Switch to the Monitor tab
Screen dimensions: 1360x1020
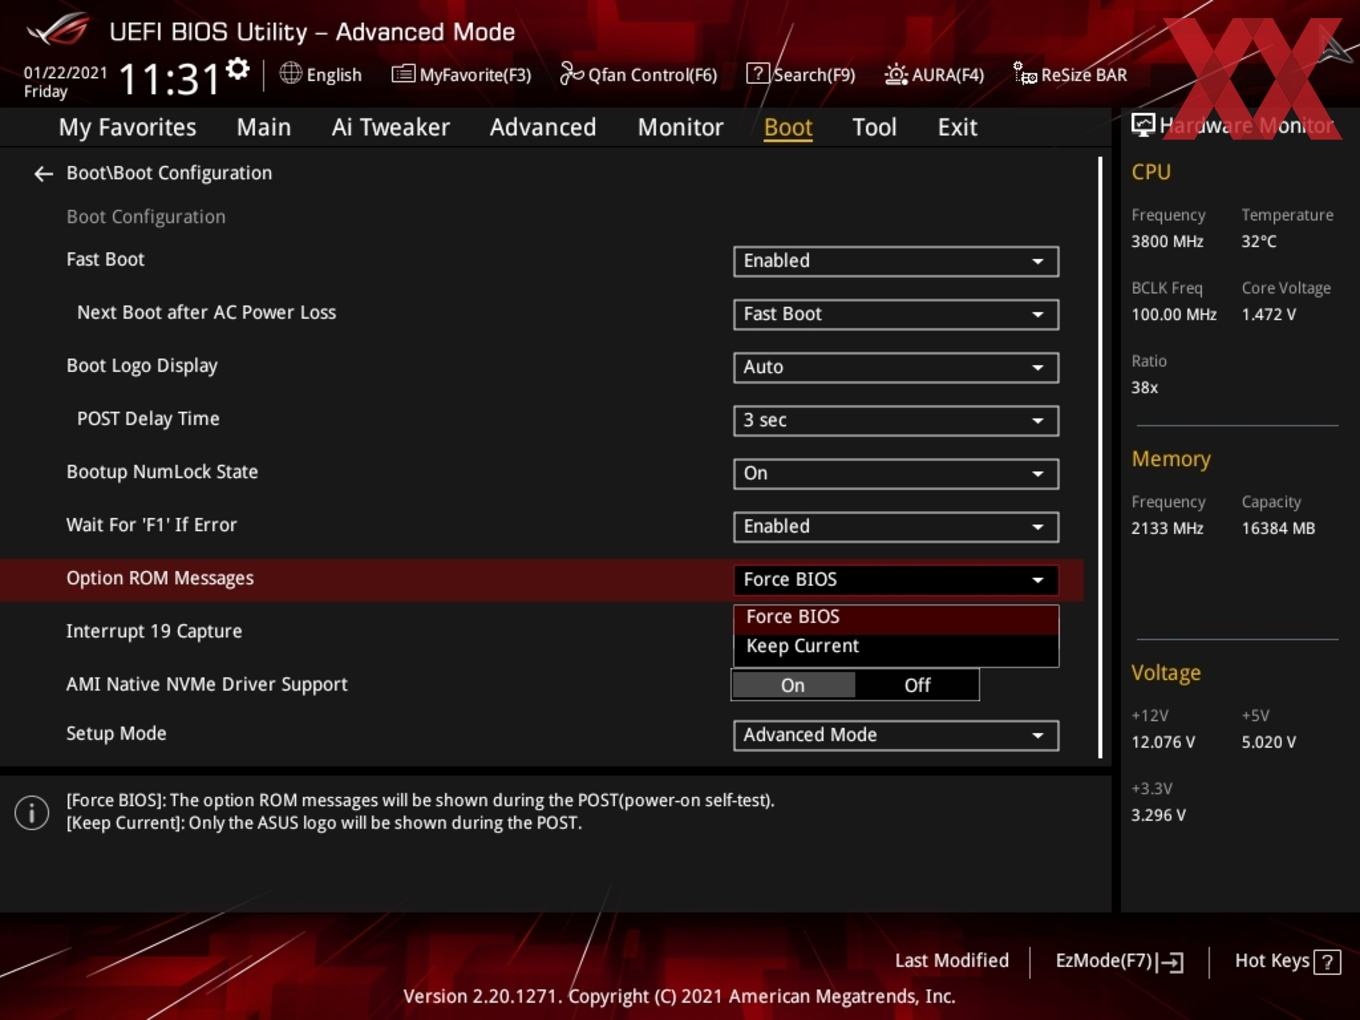click(x=681, y=127)
